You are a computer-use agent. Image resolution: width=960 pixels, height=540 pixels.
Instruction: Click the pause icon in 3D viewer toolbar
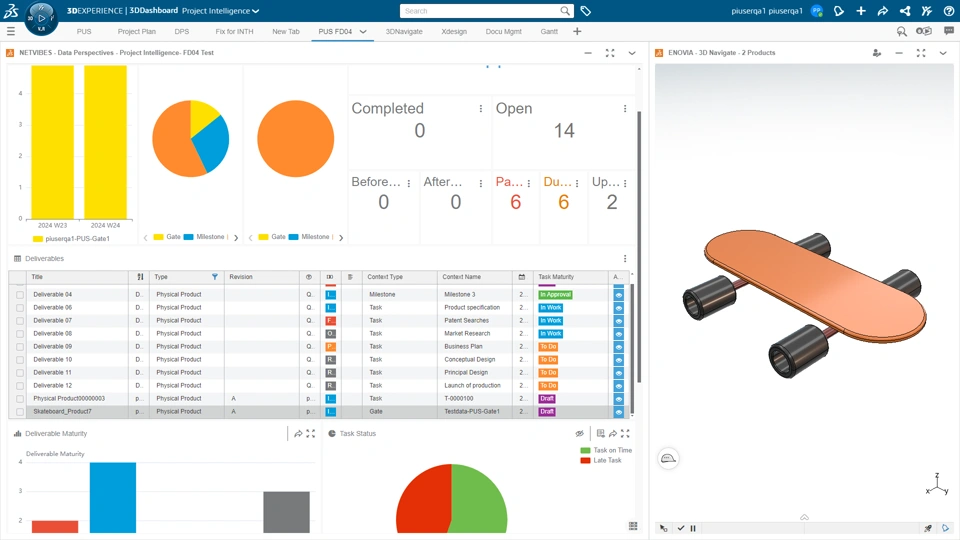point(693,528)
